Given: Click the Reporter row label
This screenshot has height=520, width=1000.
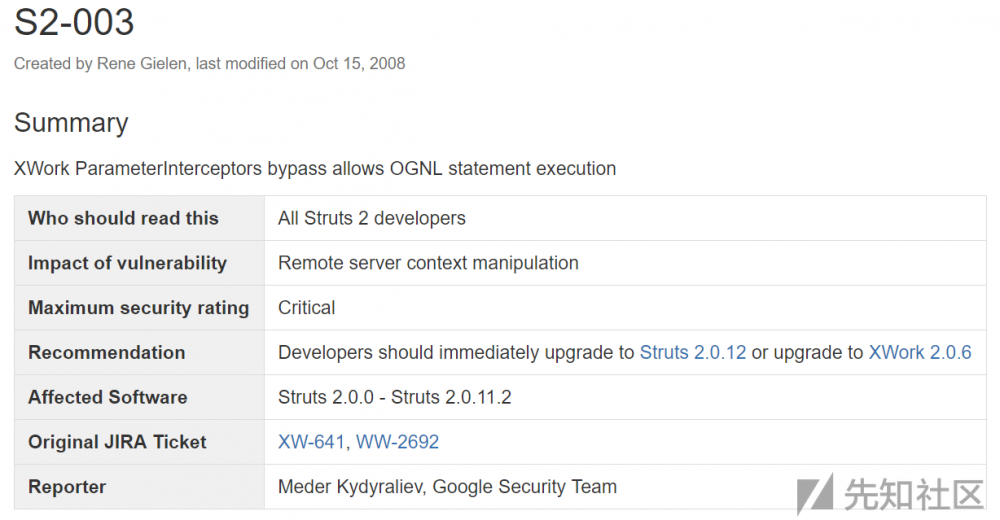Looking at the screenshot, I should click(67, 487).
